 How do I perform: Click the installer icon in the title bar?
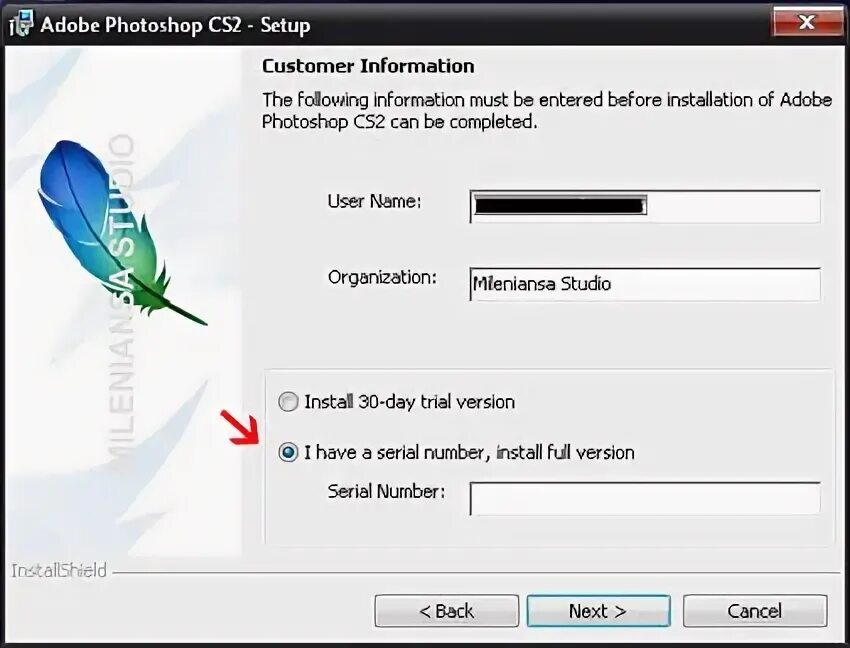pyautogui.click(x=21, y=24)
